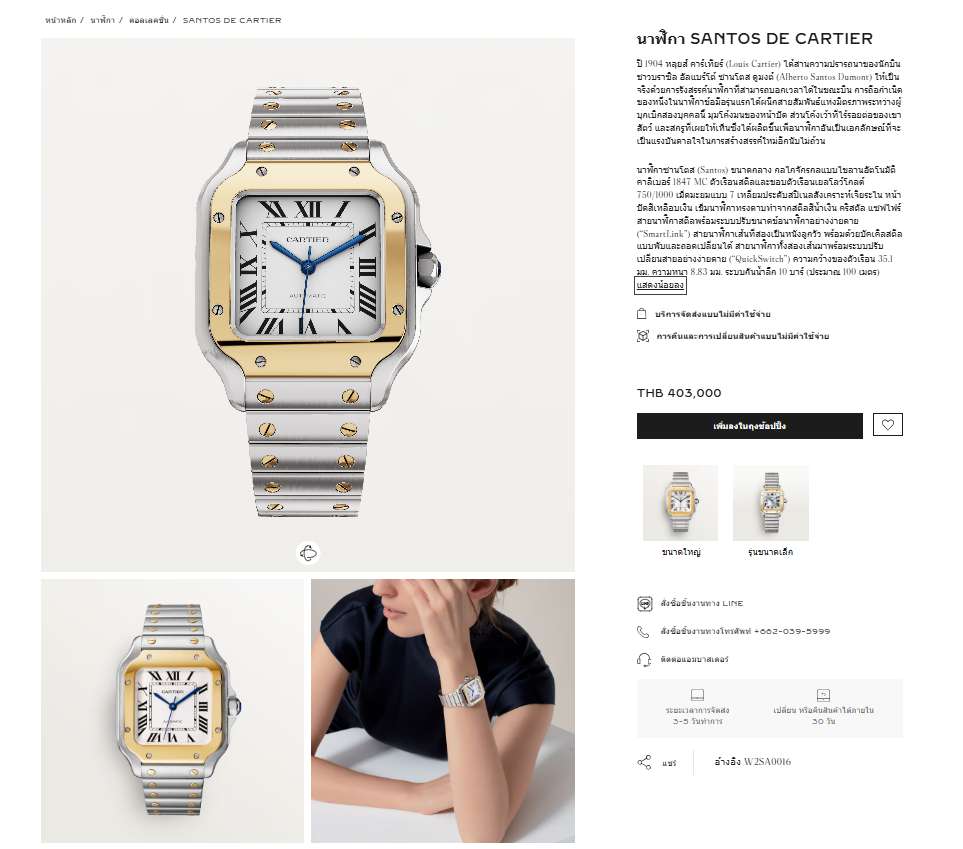
Task: Click the free delivery bag icon
Action: [642, 314]
